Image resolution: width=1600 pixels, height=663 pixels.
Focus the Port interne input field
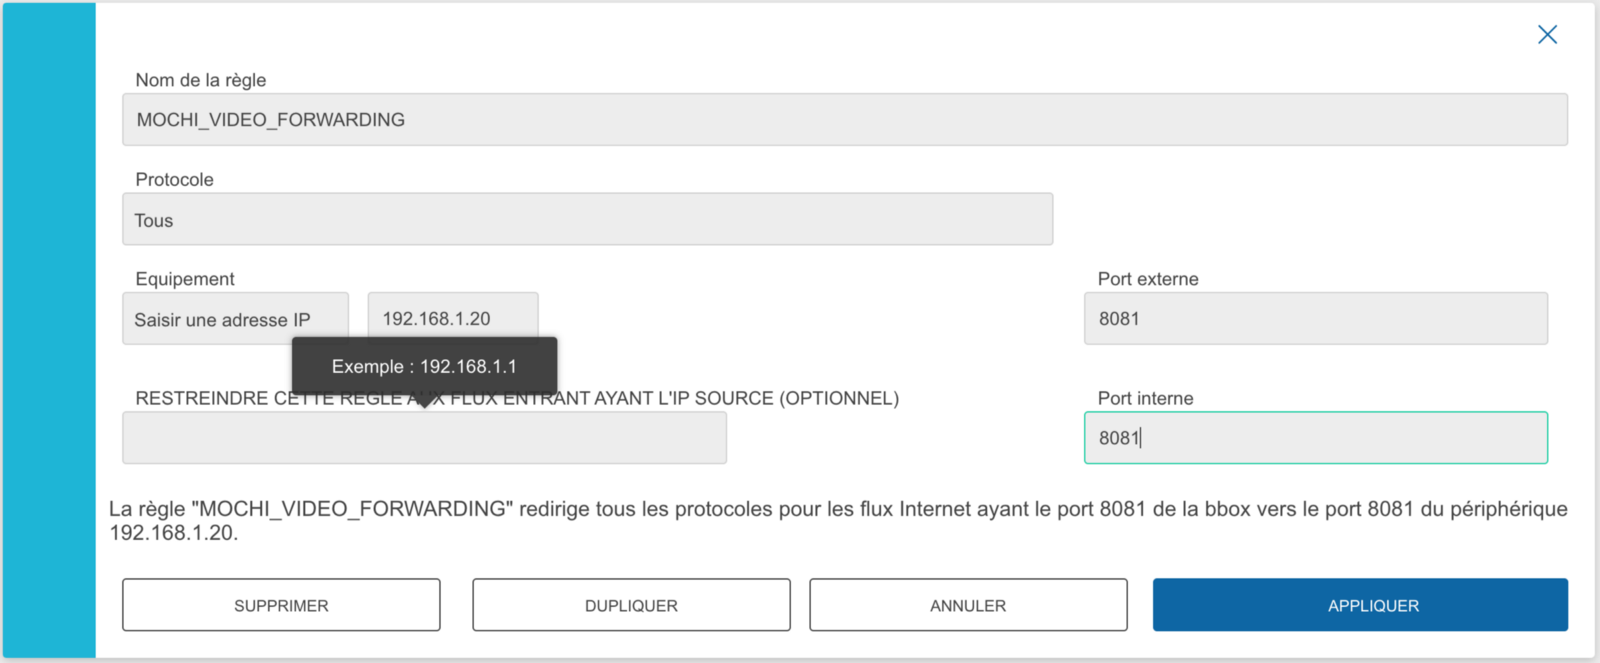coord(1315,438)
